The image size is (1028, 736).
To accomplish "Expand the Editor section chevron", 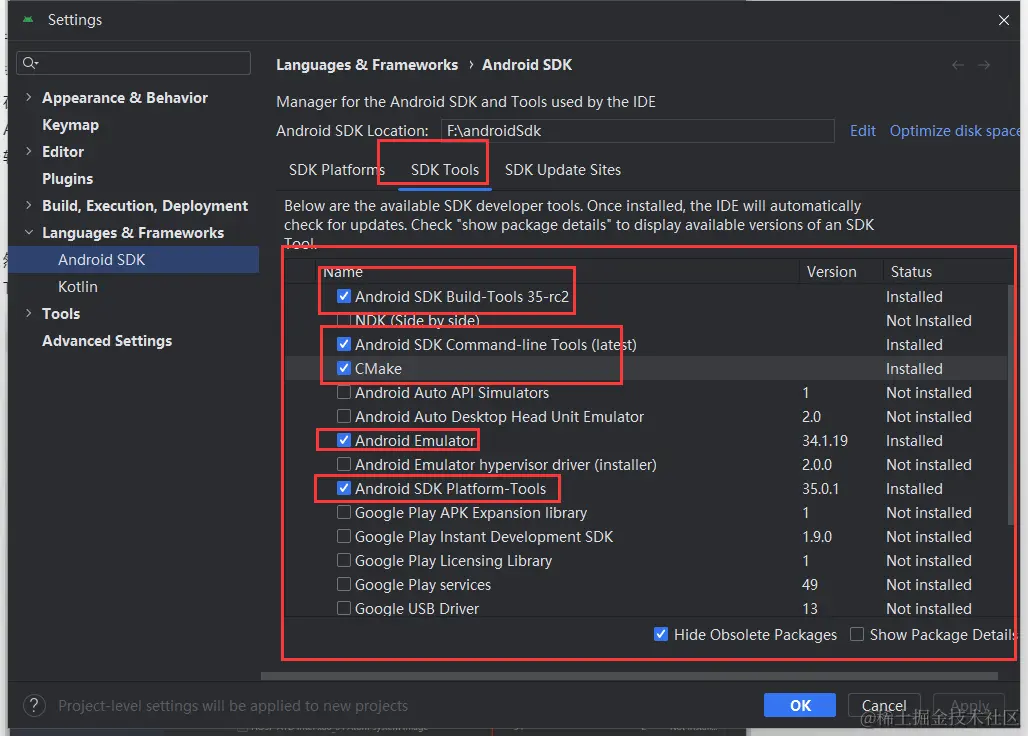I will coord(28,151).
